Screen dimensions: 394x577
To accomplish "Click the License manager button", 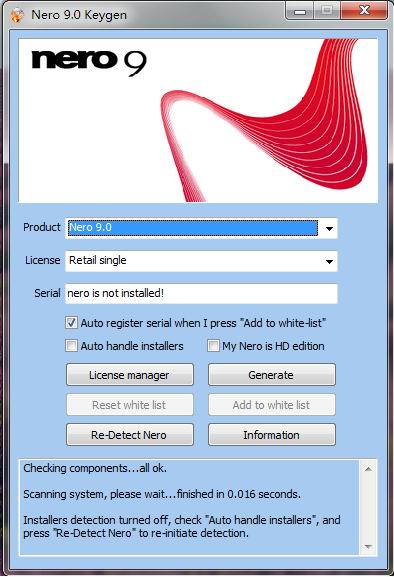I will tap(130, 375).
